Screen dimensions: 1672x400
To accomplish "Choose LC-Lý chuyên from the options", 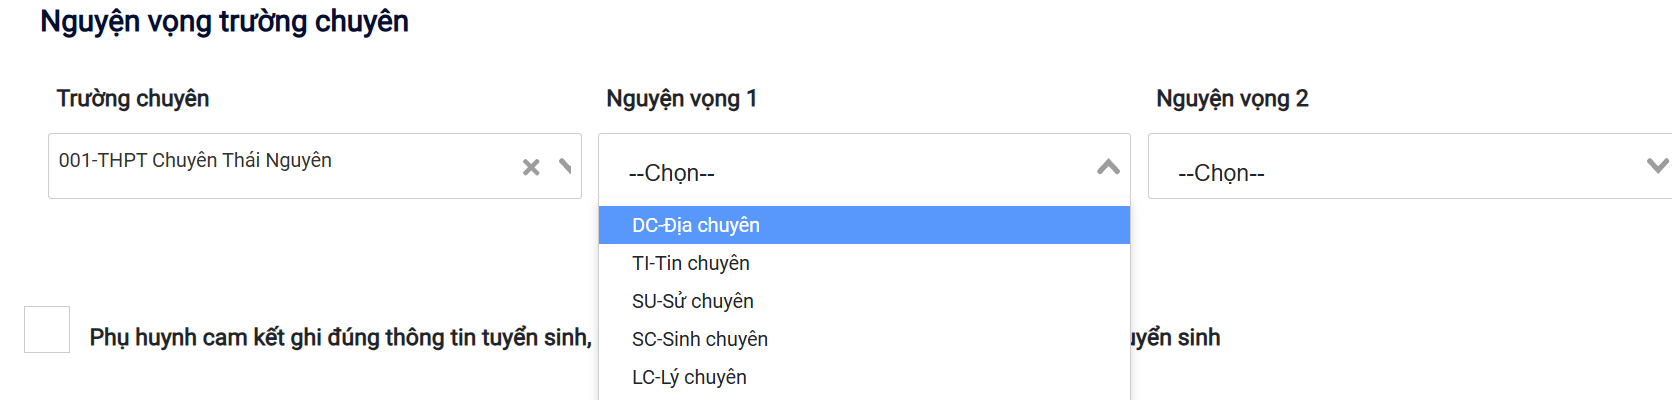I will tap(689, 378).
